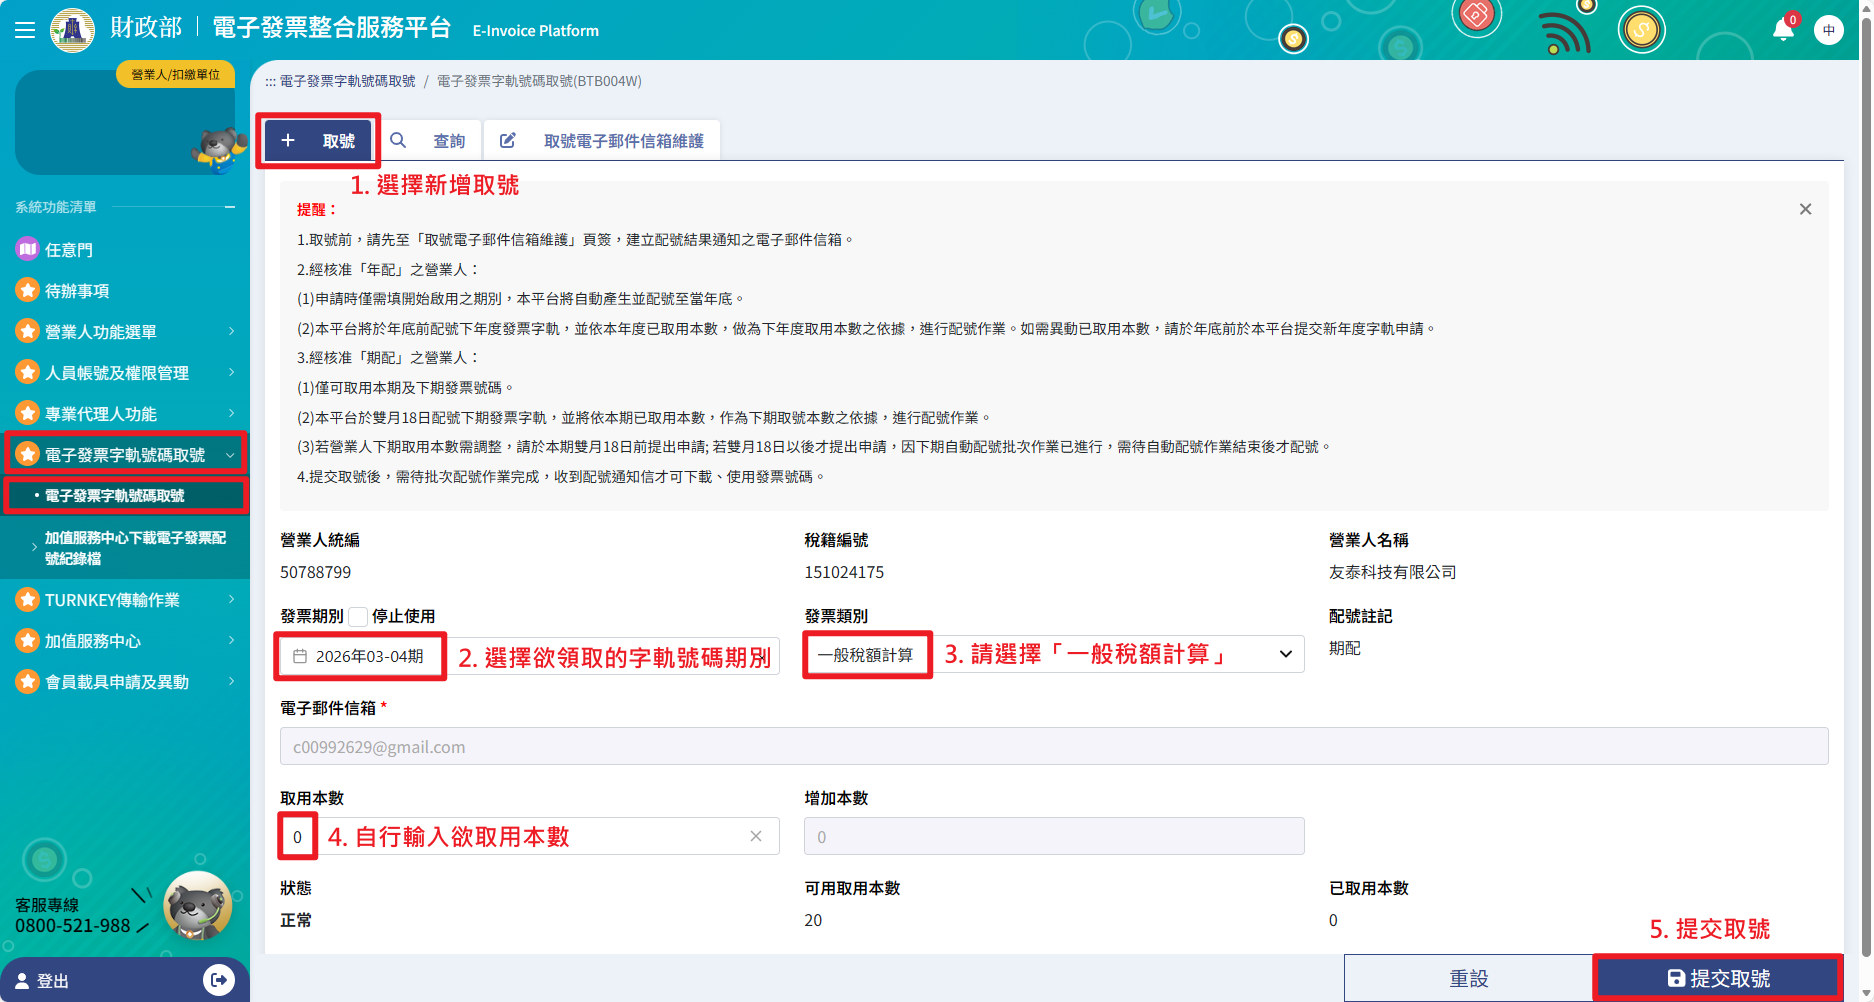This screenshot has width=1874, height=1002.
Task: Click the customer service bear mascot
Action: (197, 905)
